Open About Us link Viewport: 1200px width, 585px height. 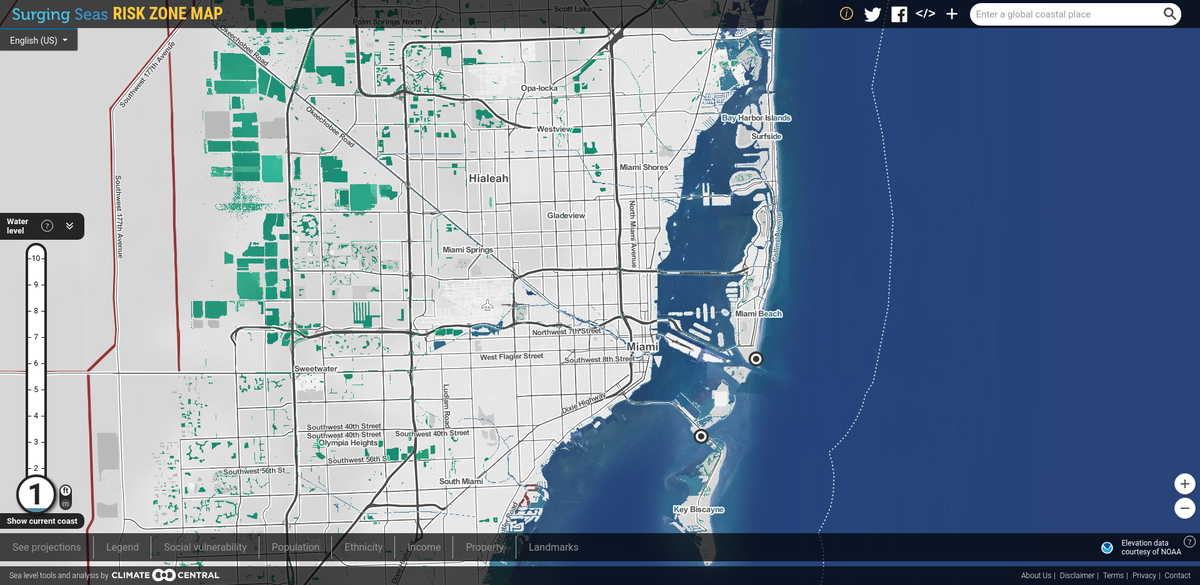(1036, 575)
